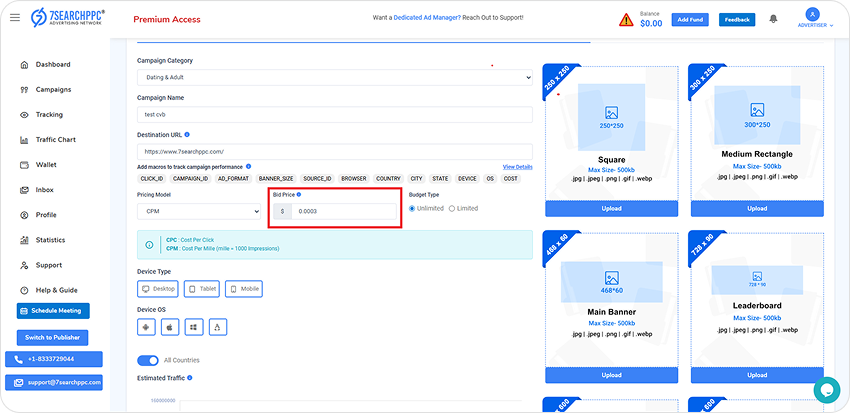
Task: Add the COST macro tag
Action: pos(511,178)
